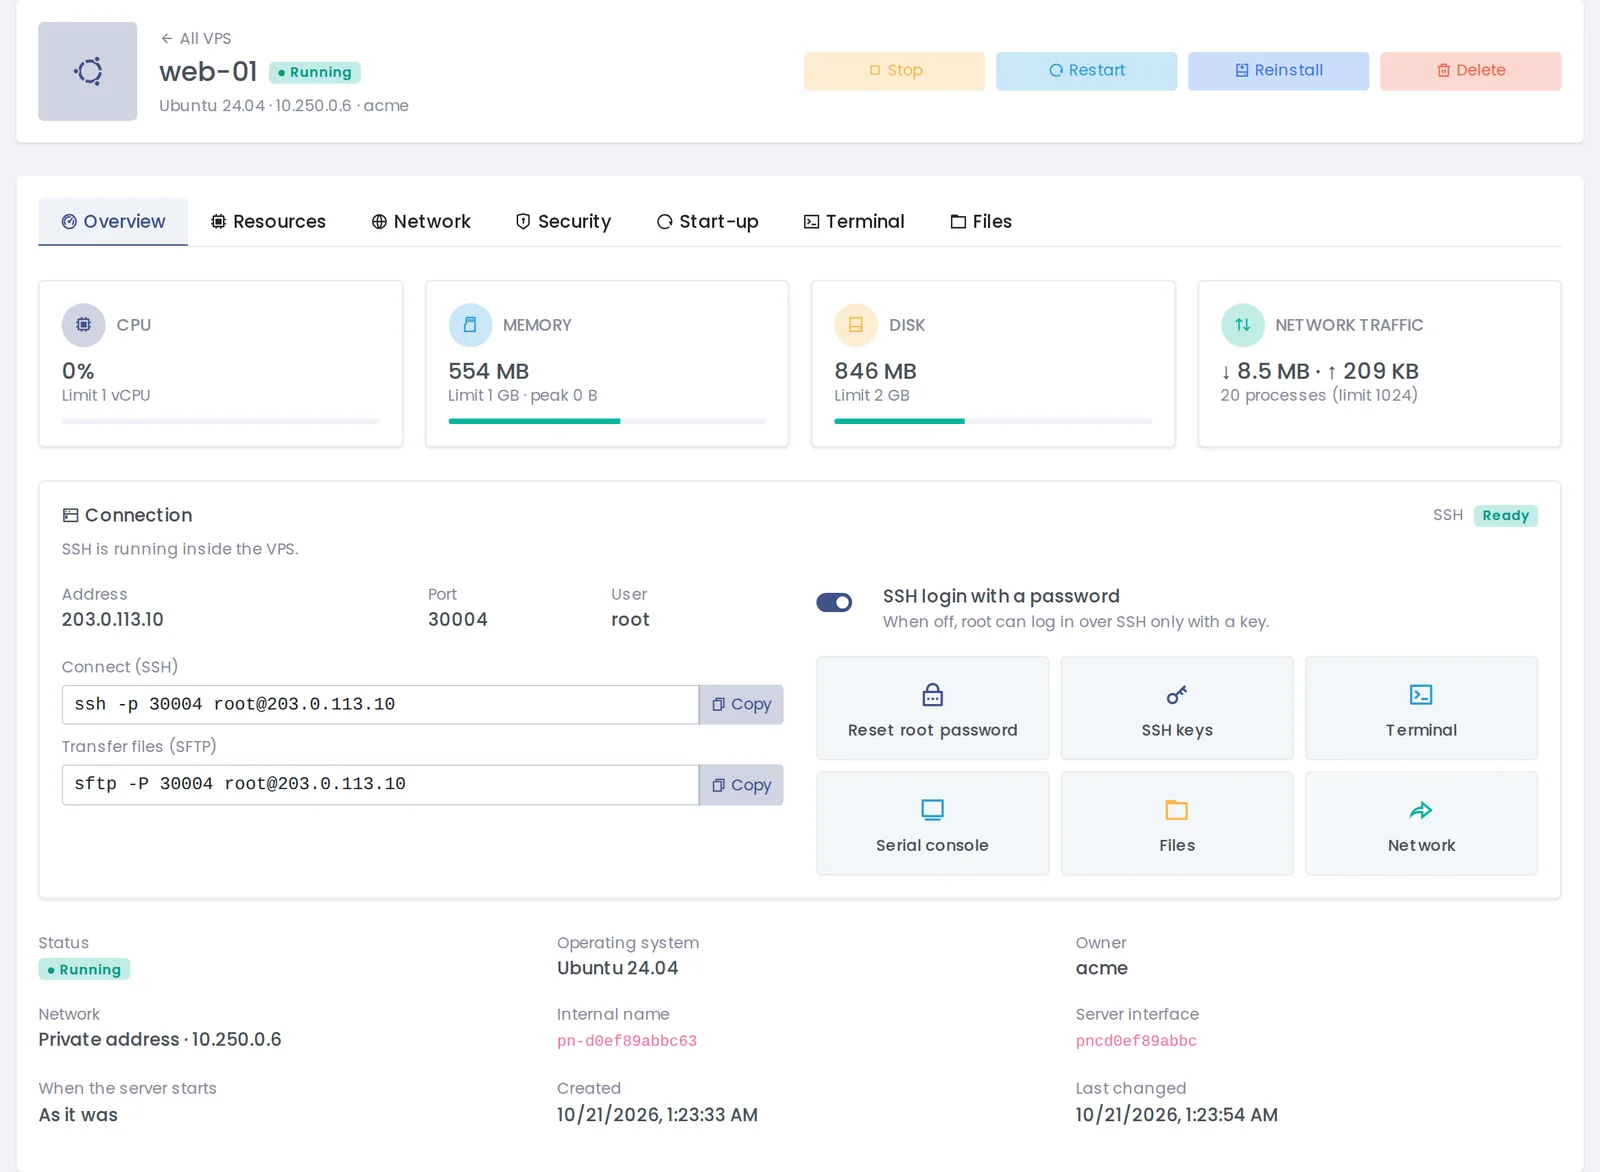Go back to All VPS

tap(196, 38)
